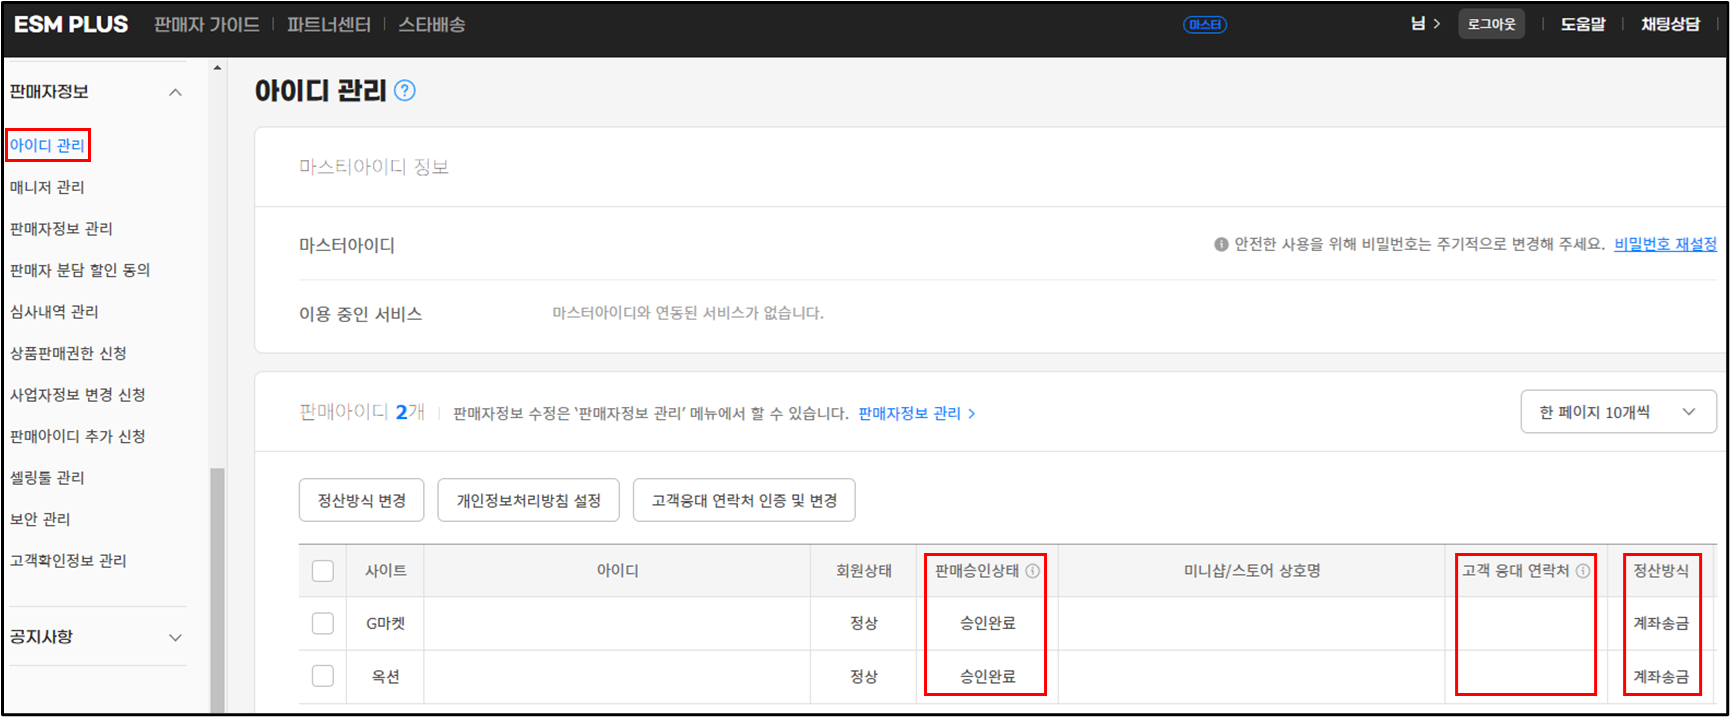Click the 판매자정보 관리 > link

click(917, 413)
